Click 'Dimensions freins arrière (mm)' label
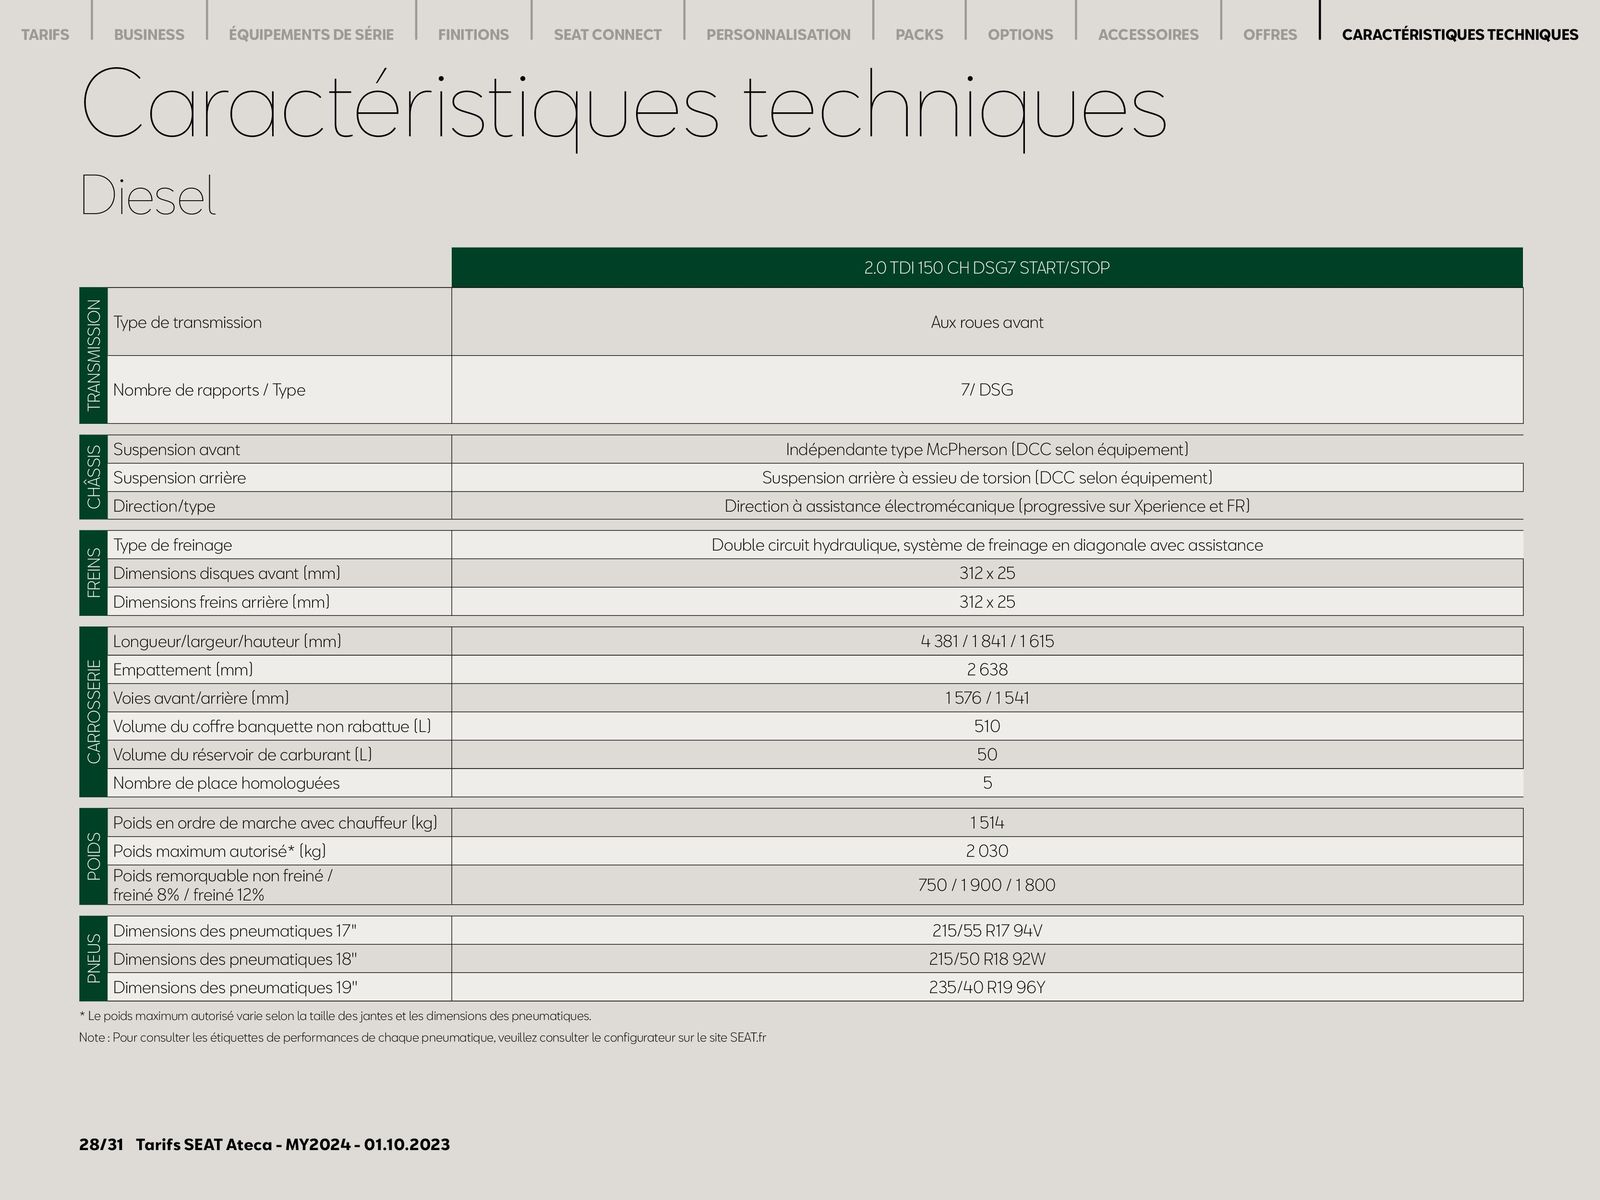 pos(221,602)
